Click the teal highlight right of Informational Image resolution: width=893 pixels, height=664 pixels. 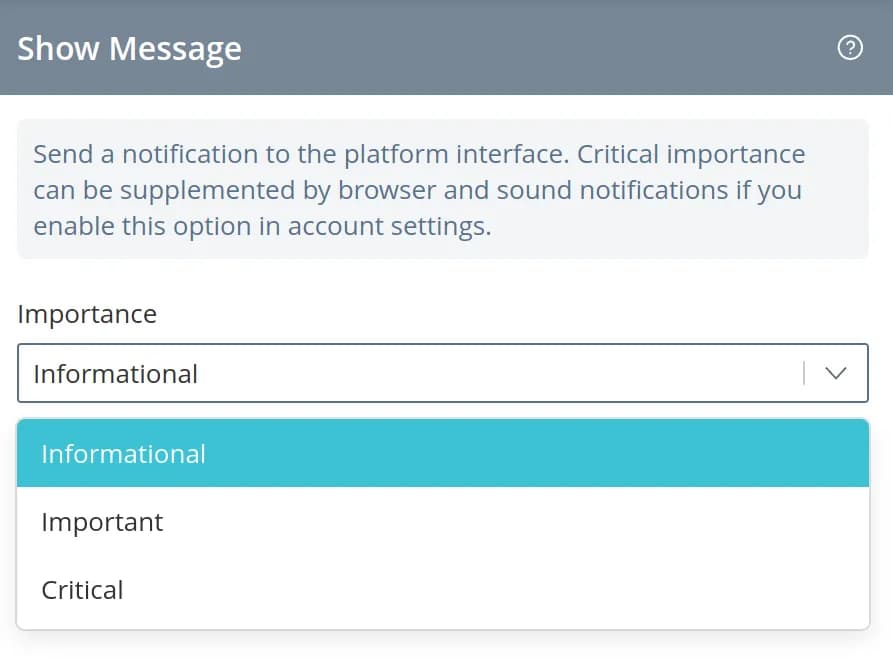[x=540, y=453]
